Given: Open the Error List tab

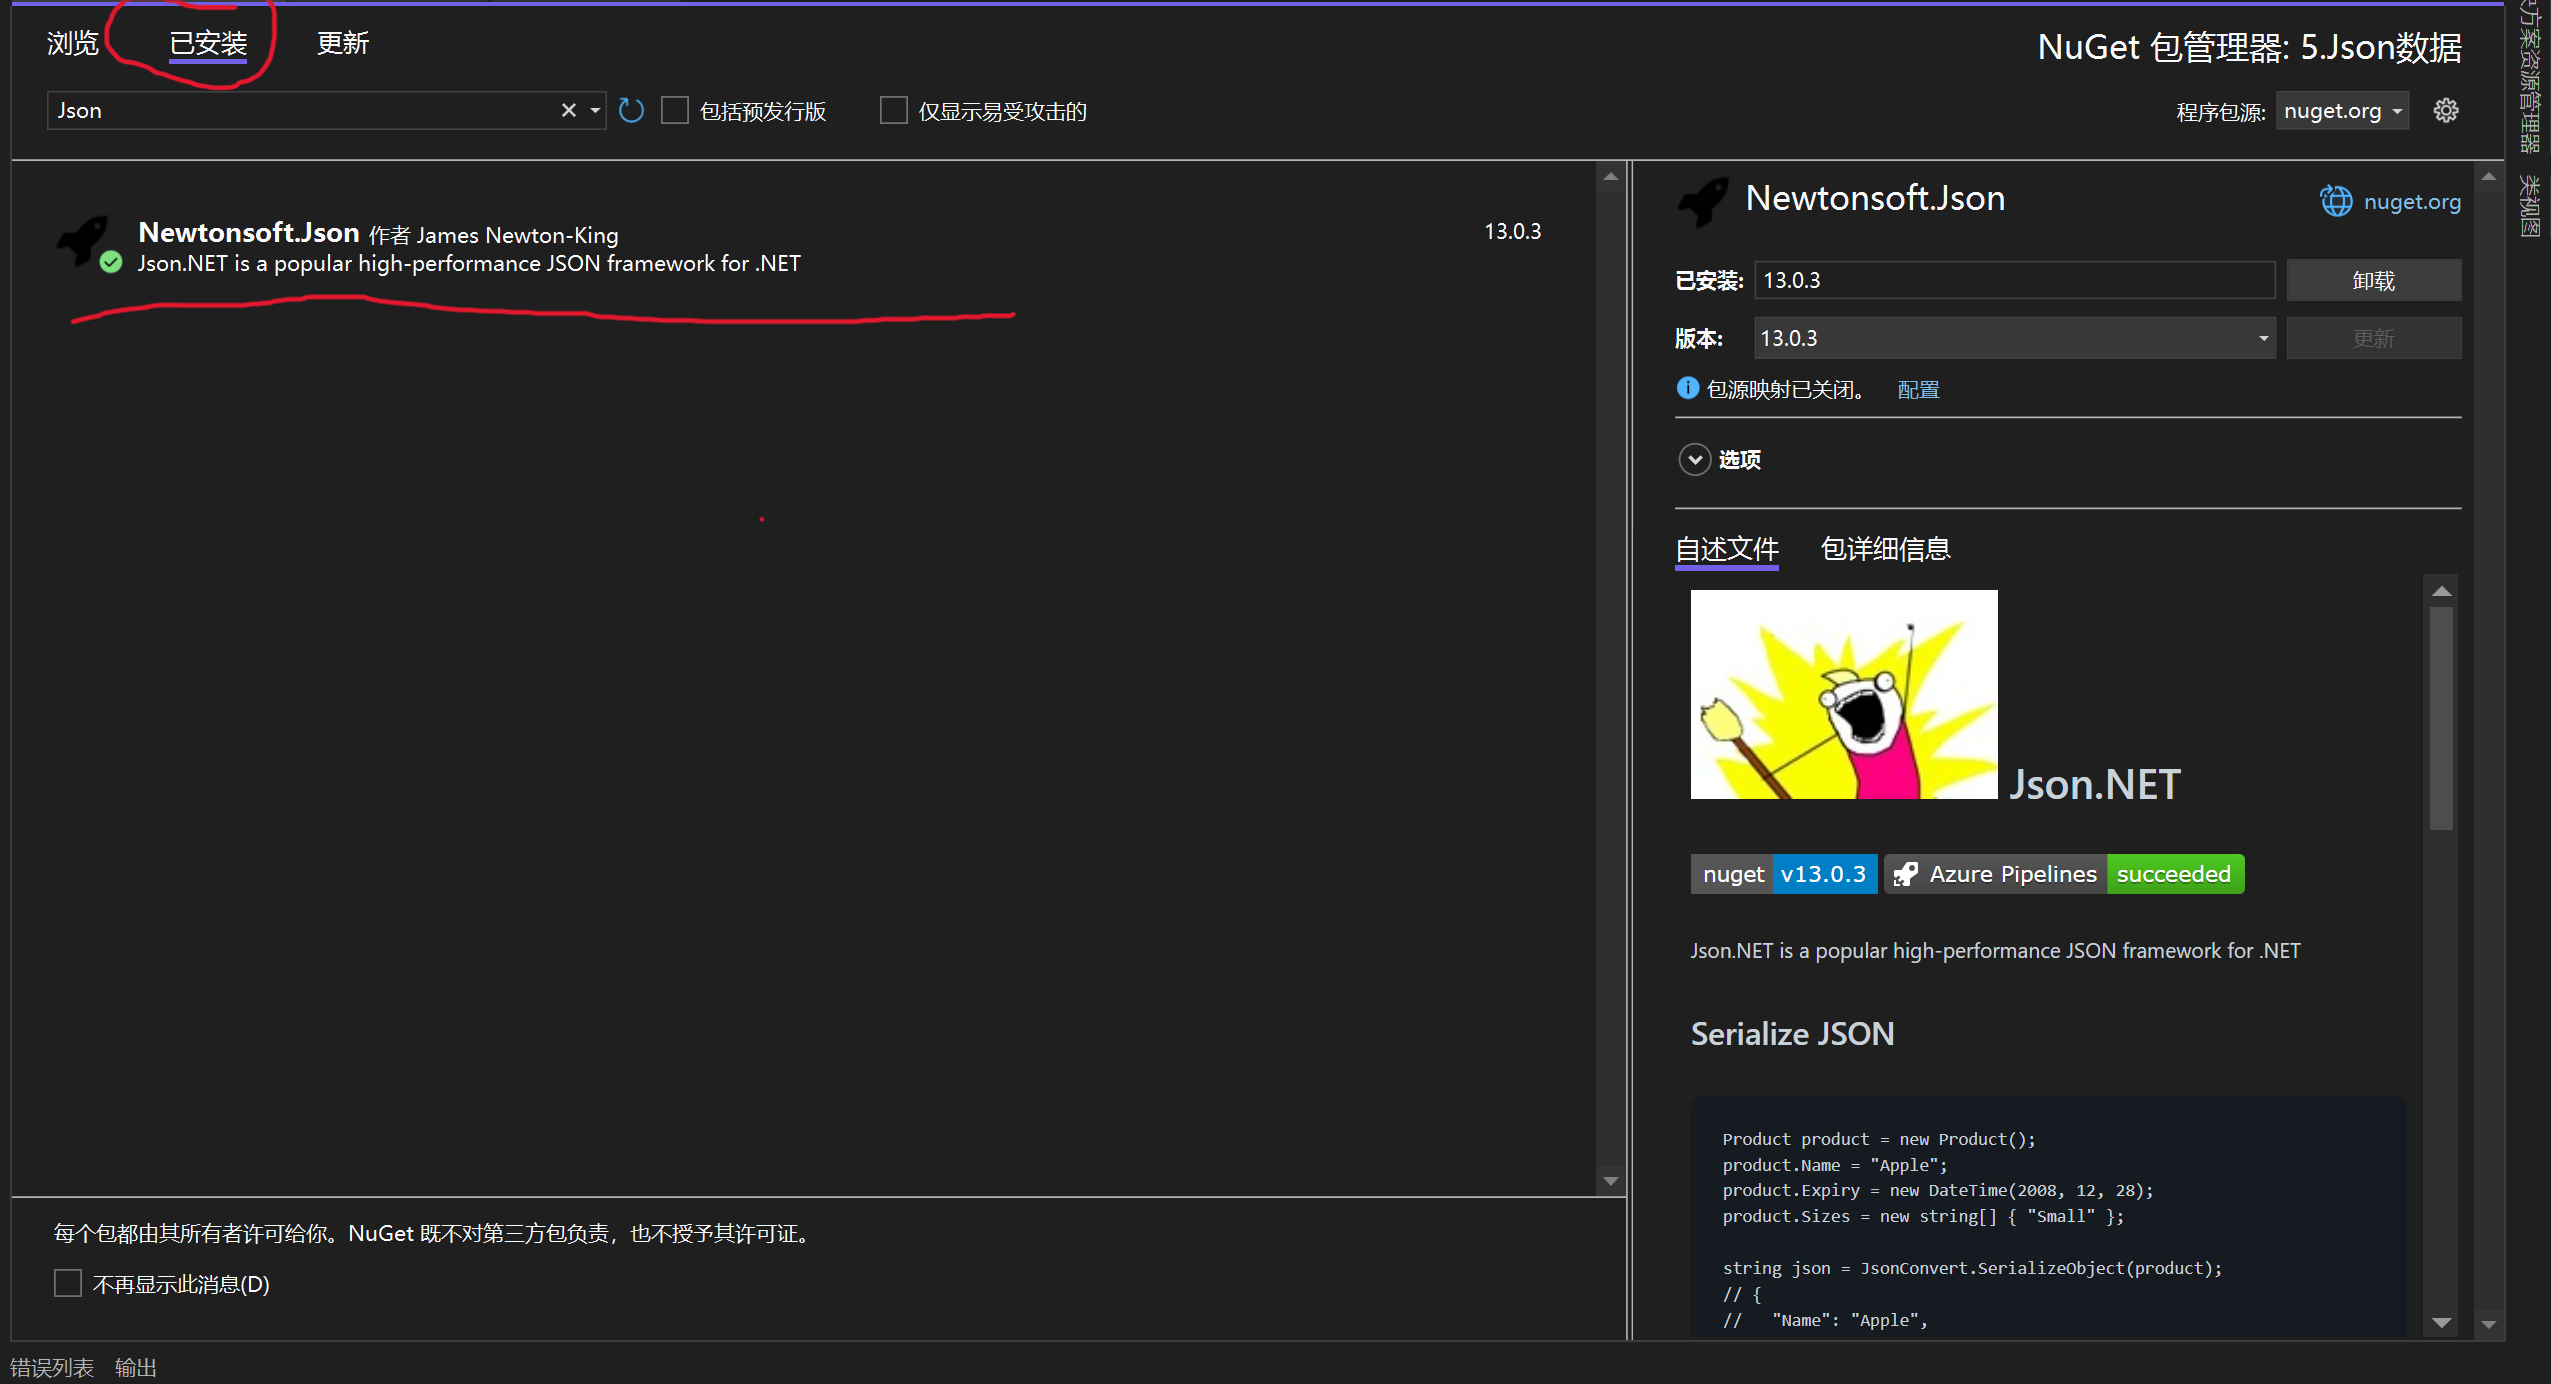Looking at the screenshot, I should point(52,1367).
